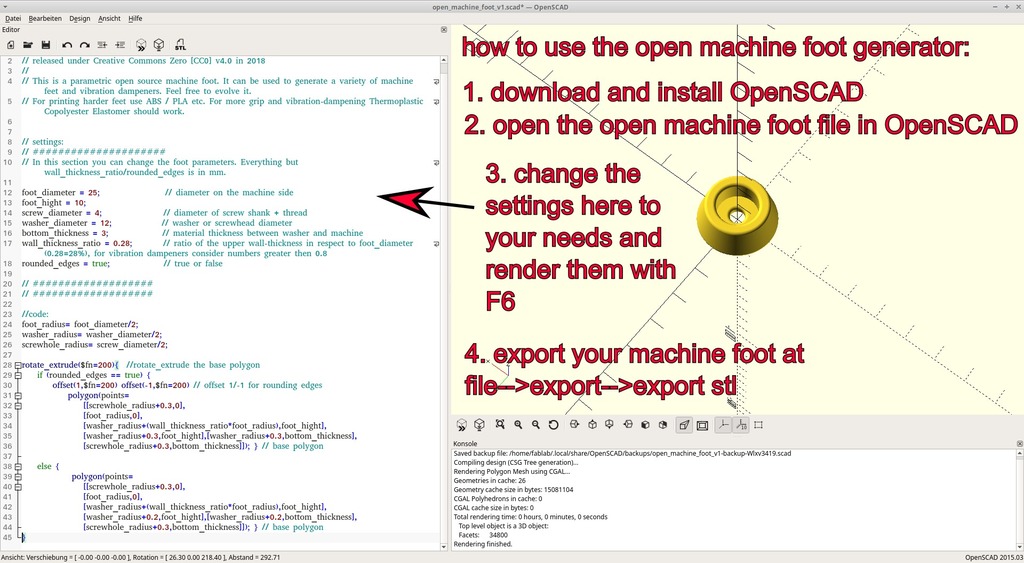Close the Editor panel
This screenshot has height=563, width=1024.
443,30
